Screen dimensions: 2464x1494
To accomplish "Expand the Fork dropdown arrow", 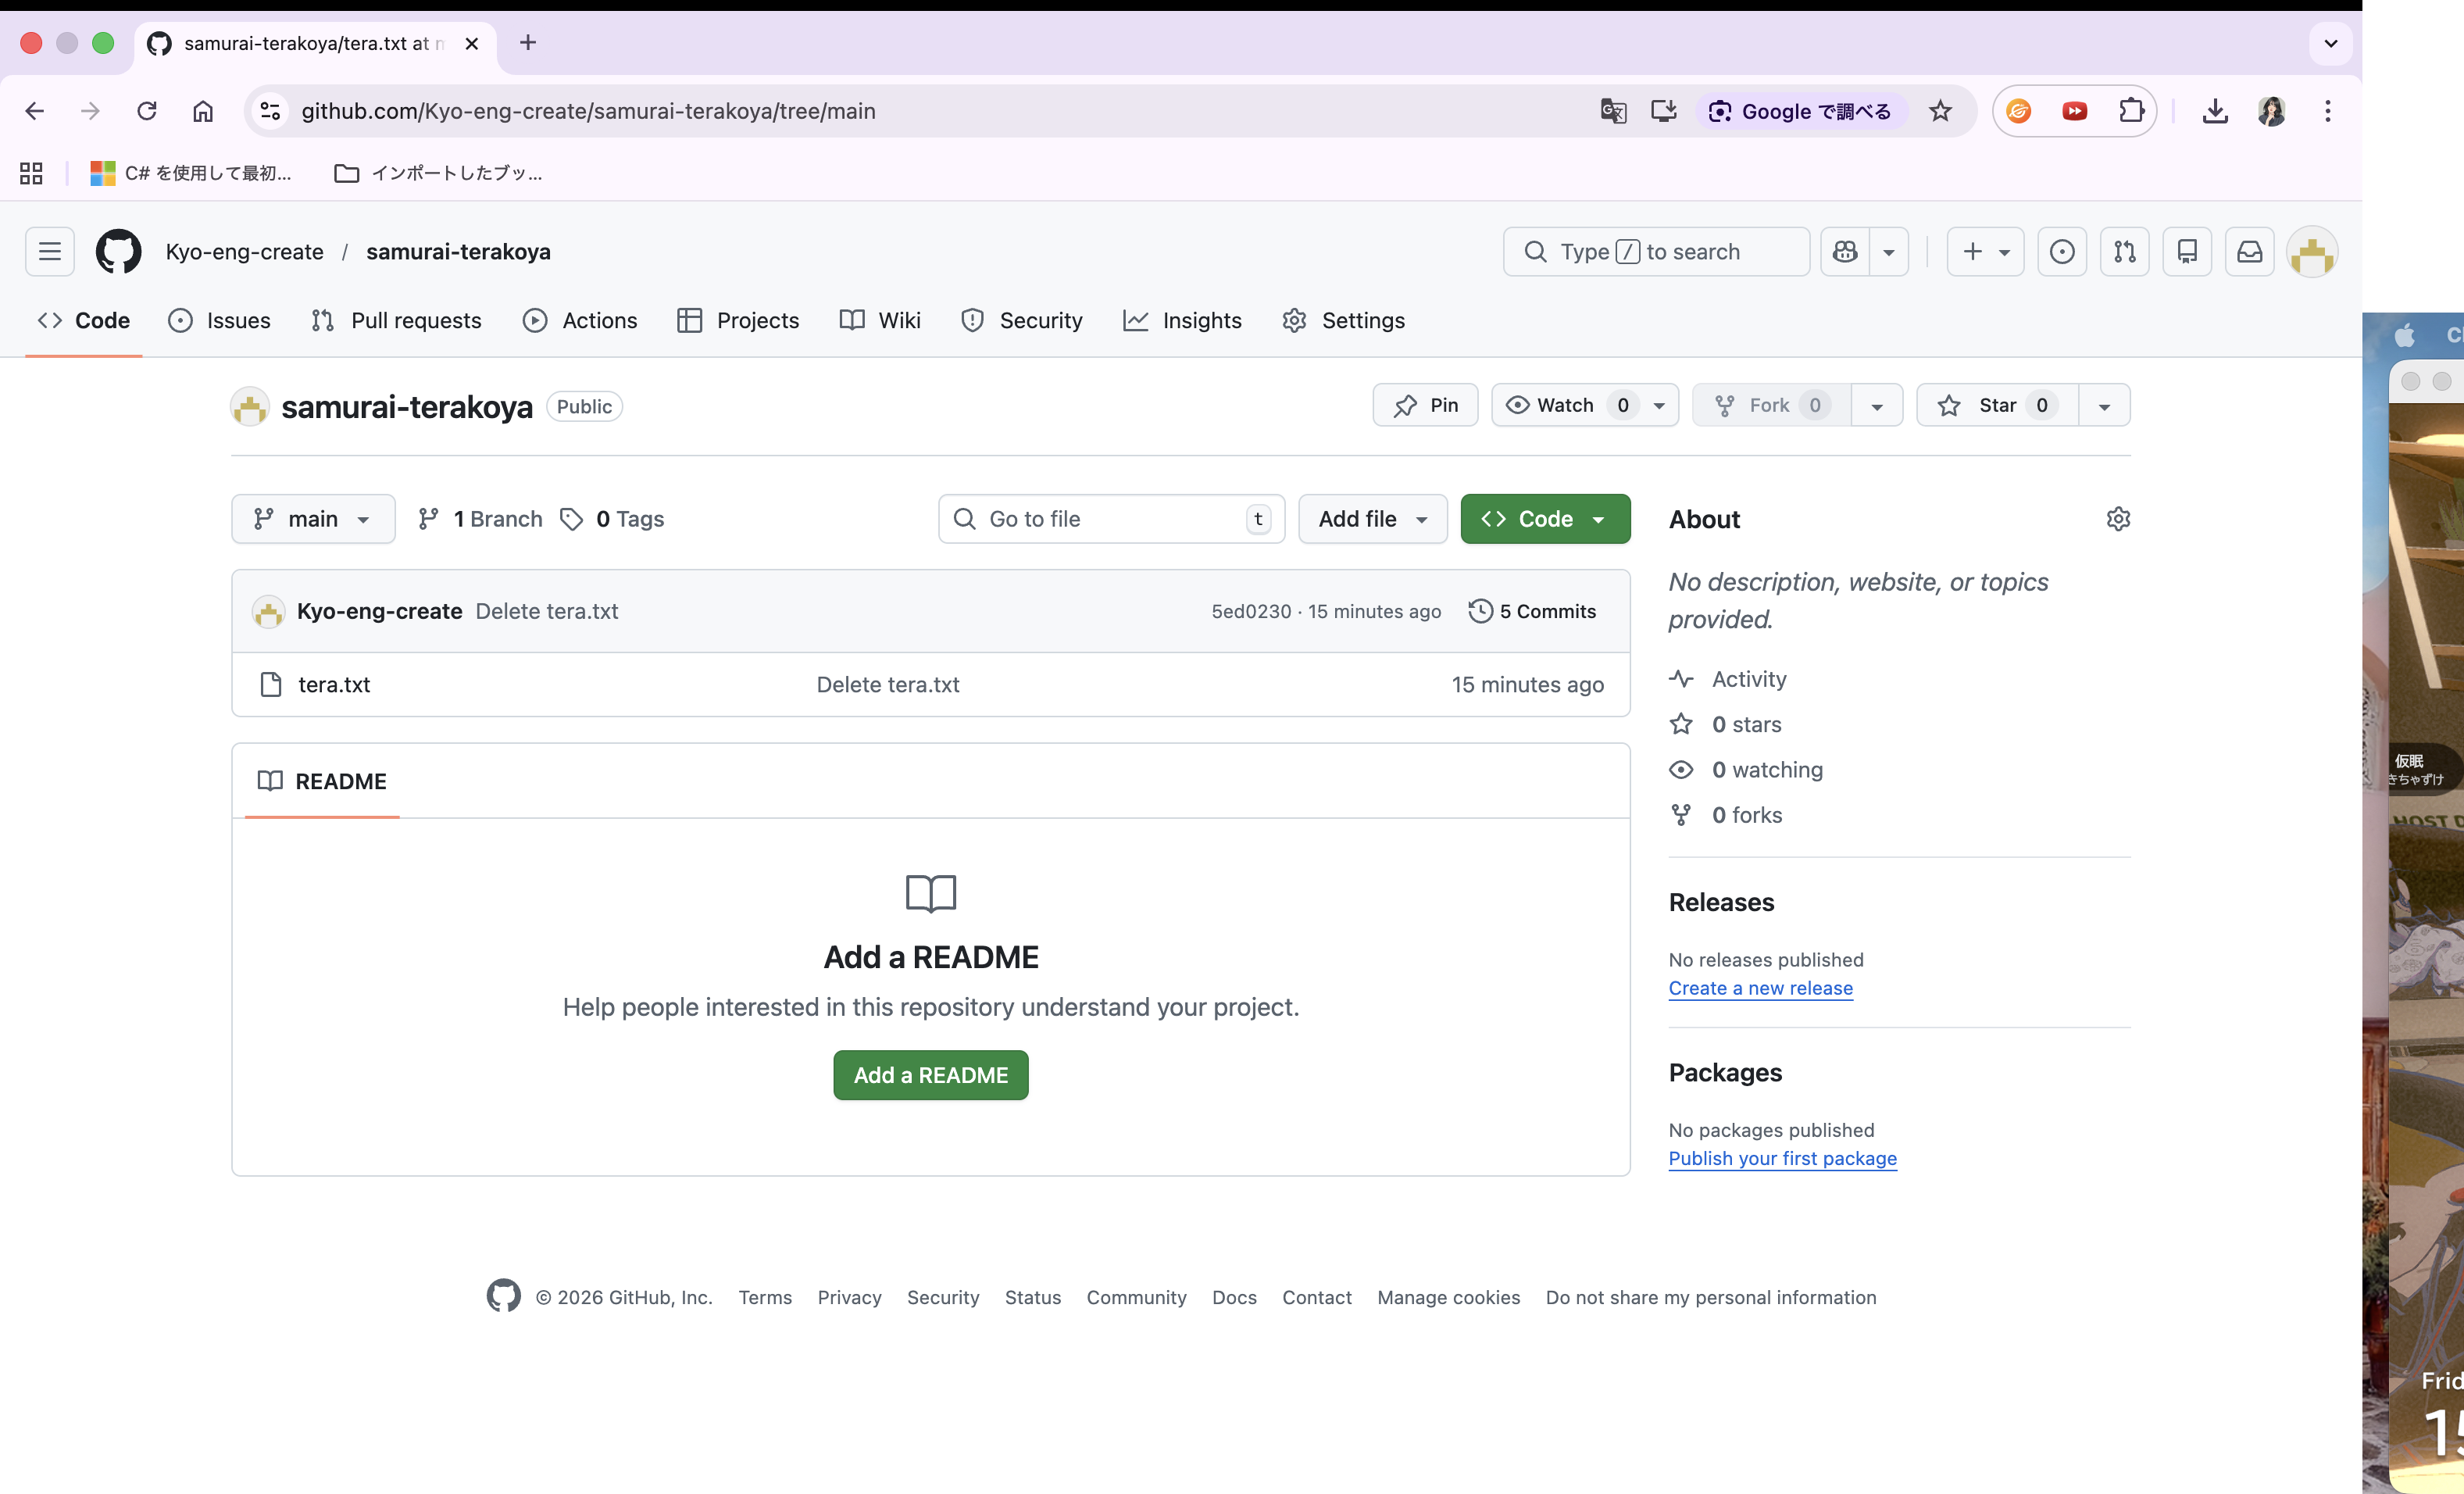I will pos(1877,405).
